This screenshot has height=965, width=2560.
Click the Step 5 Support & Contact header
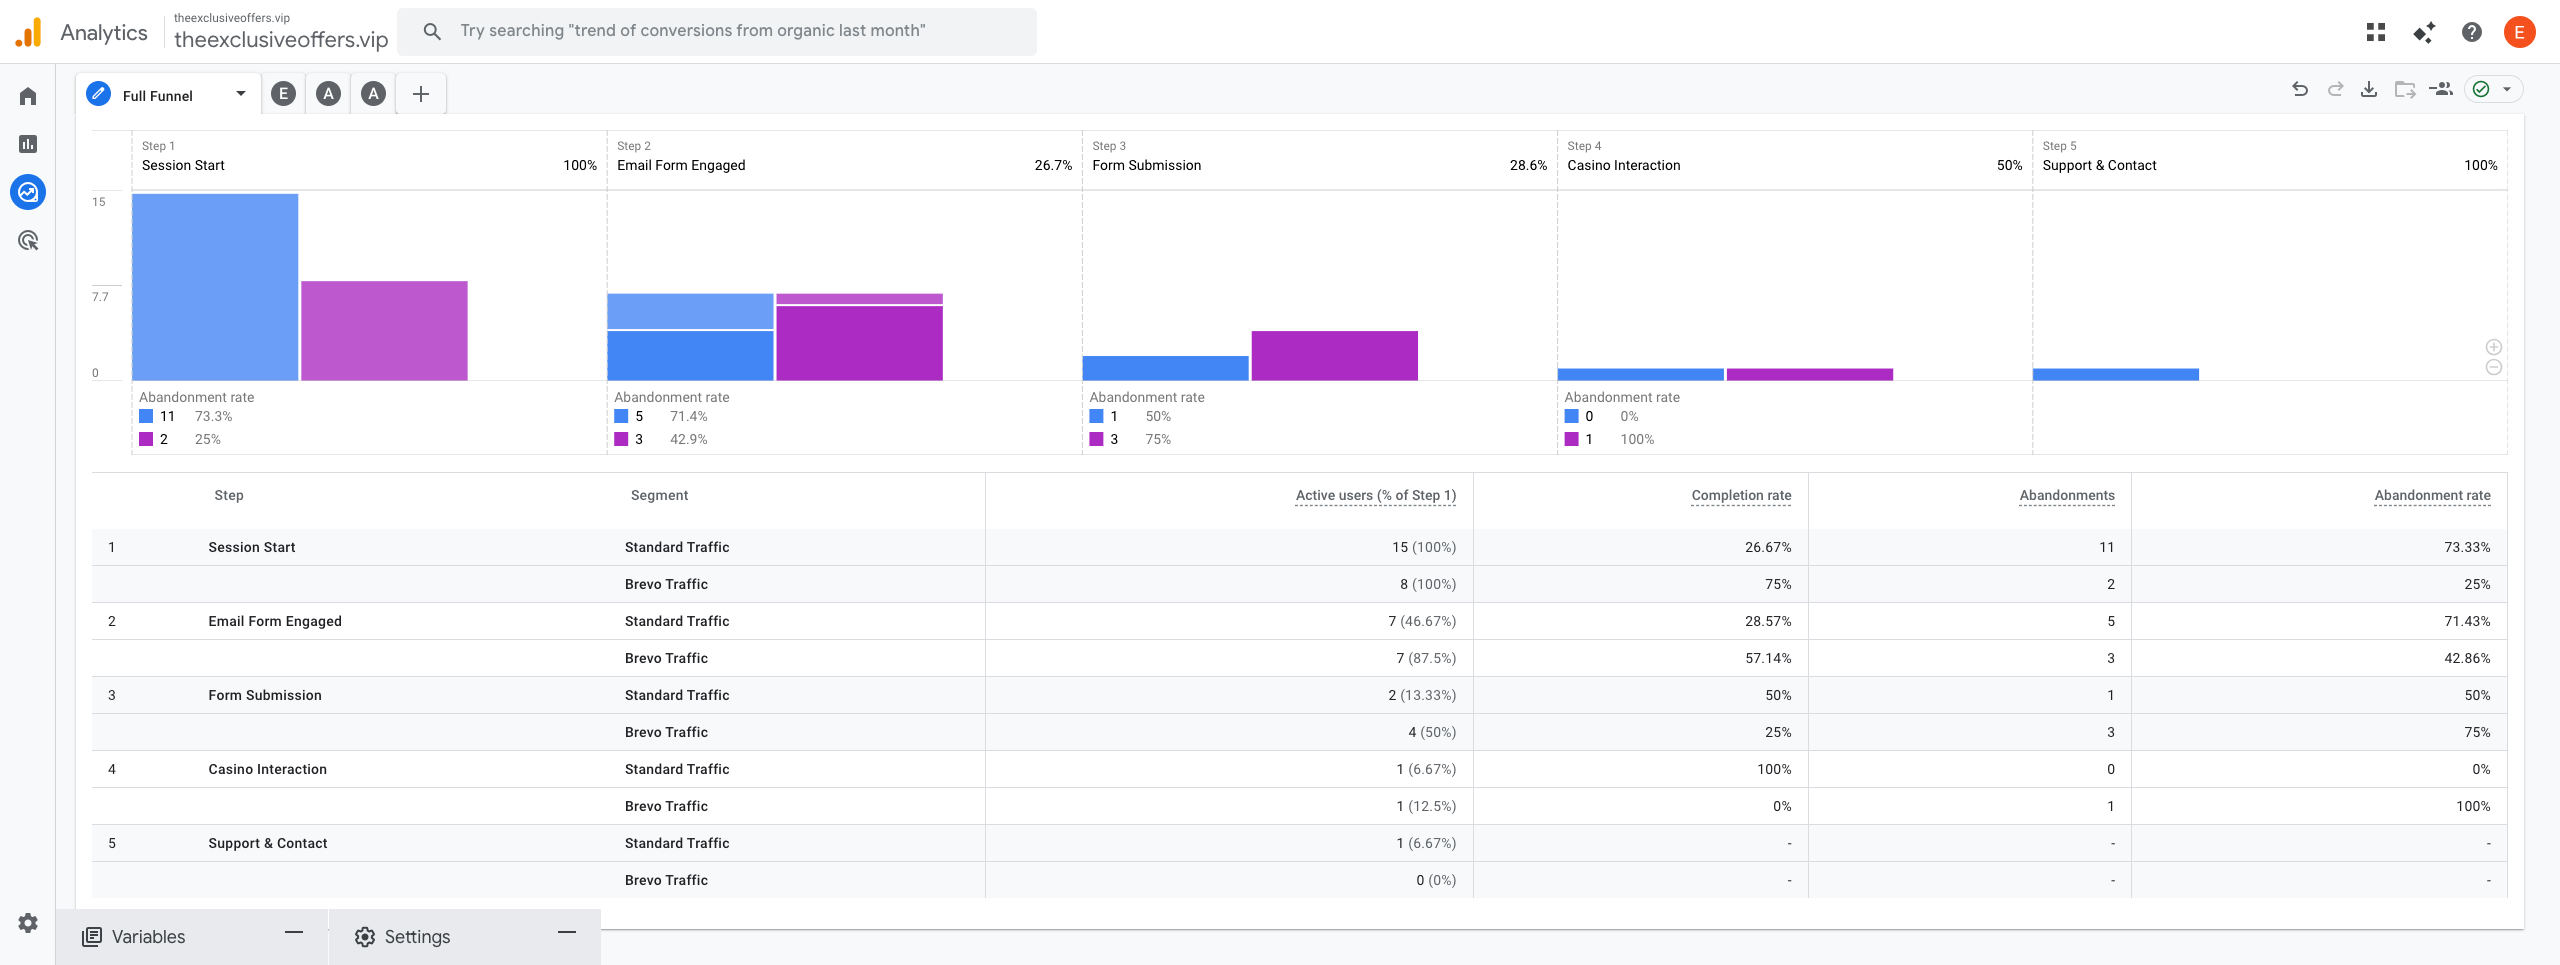(2270, 158)
